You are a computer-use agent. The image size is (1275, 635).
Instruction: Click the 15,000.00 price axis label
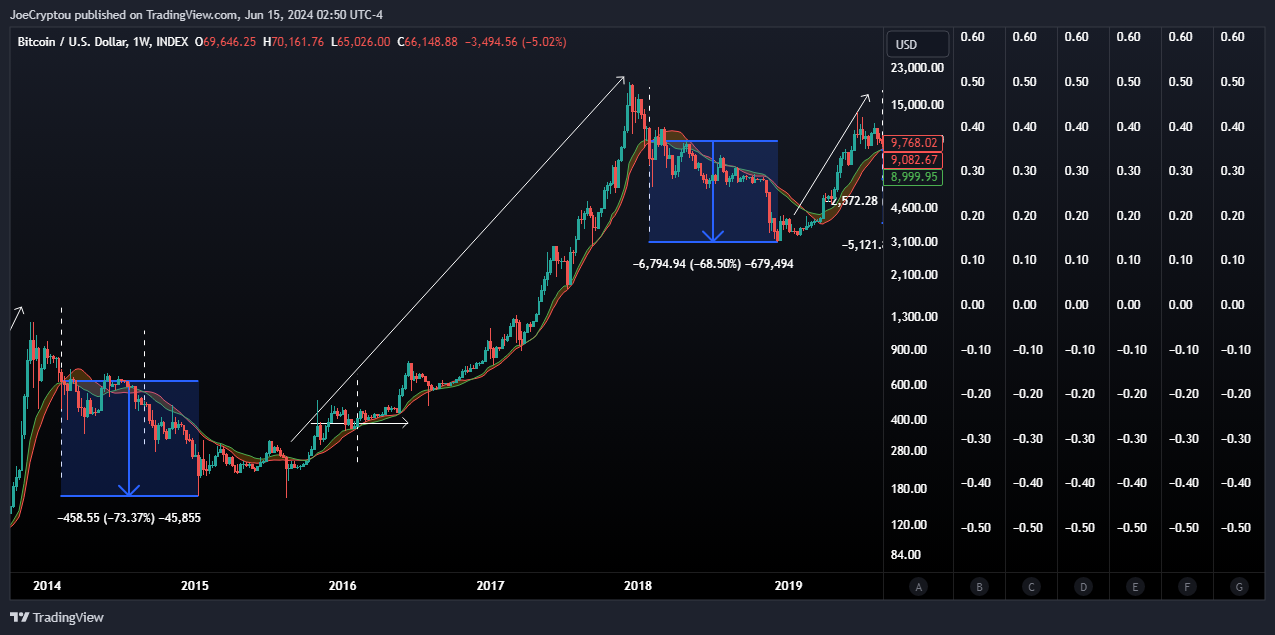[x=916, y=105]
